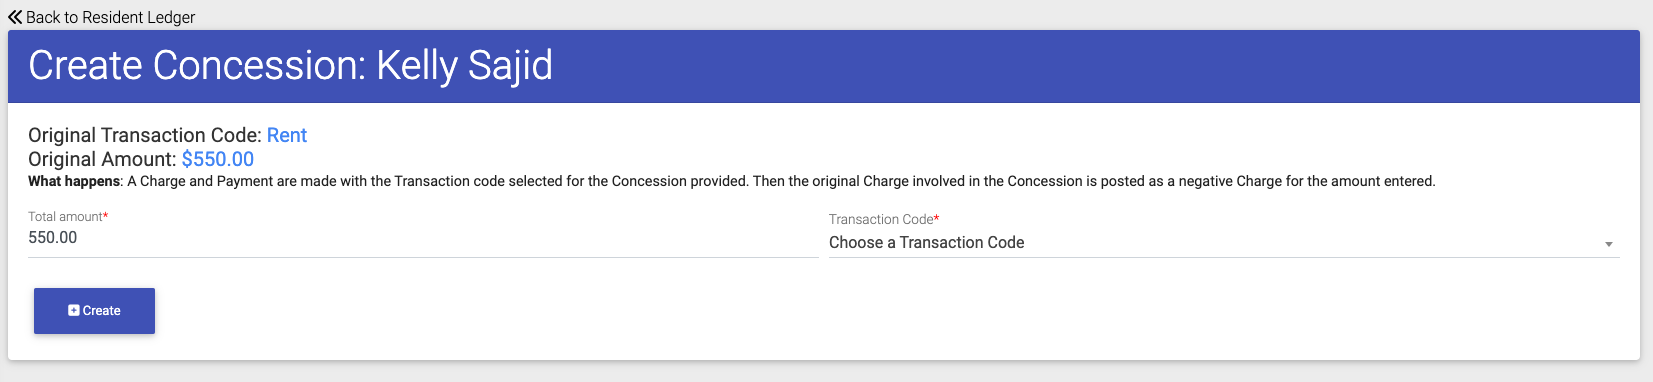Click the Total amount label
The image size is (1653, 382).
click(x=65, y=216)
